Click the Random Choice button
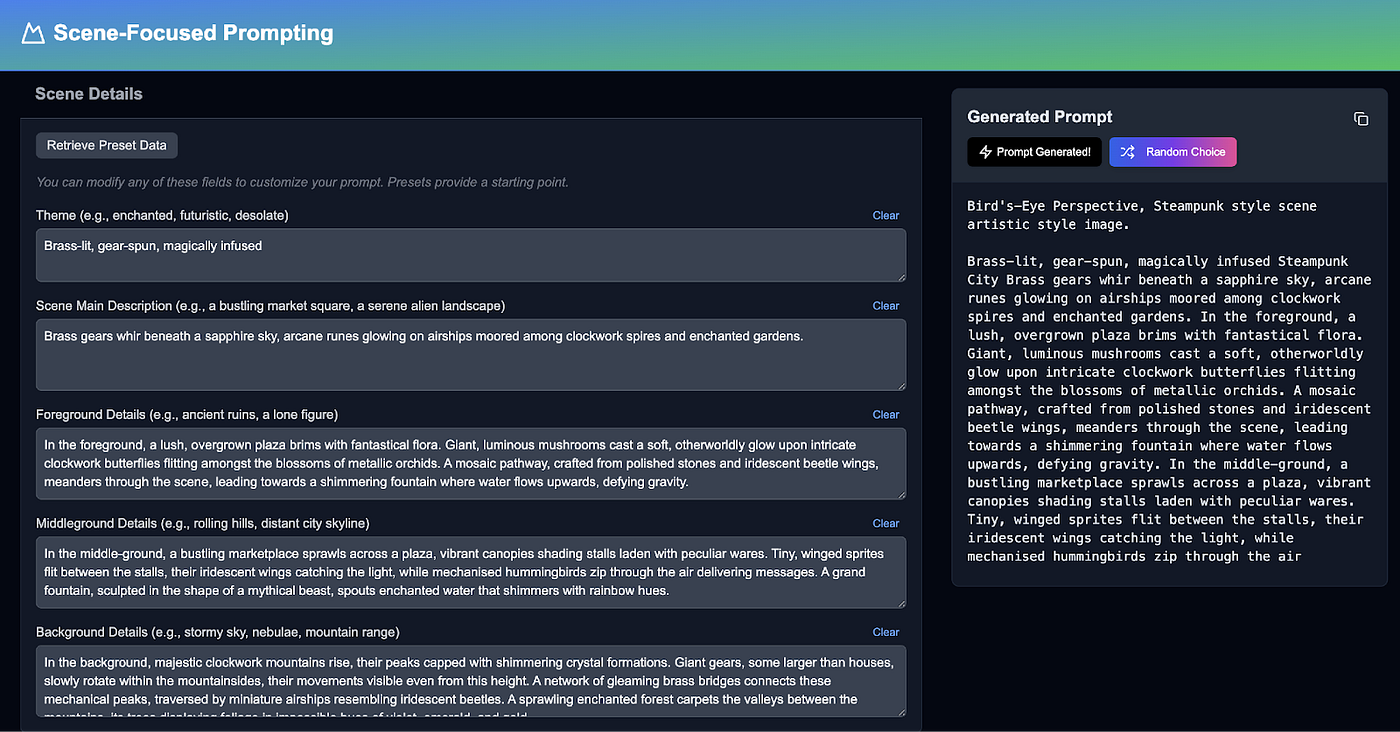The image size is (1400, 732). click(x=1173, y=152)
